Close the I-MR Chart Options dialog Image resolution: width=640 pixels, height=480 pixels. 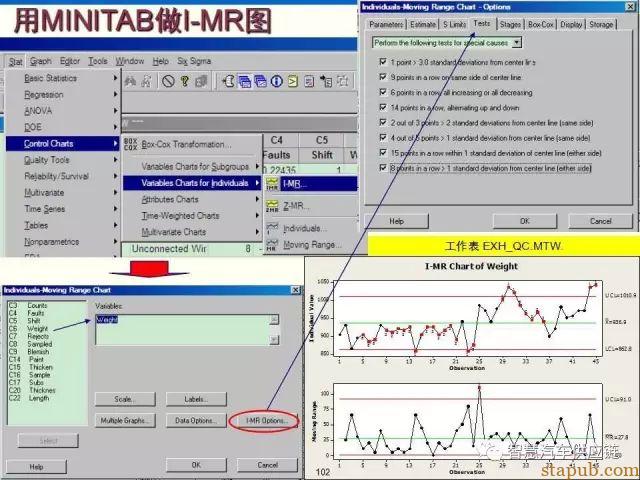[x=630, y=7]
